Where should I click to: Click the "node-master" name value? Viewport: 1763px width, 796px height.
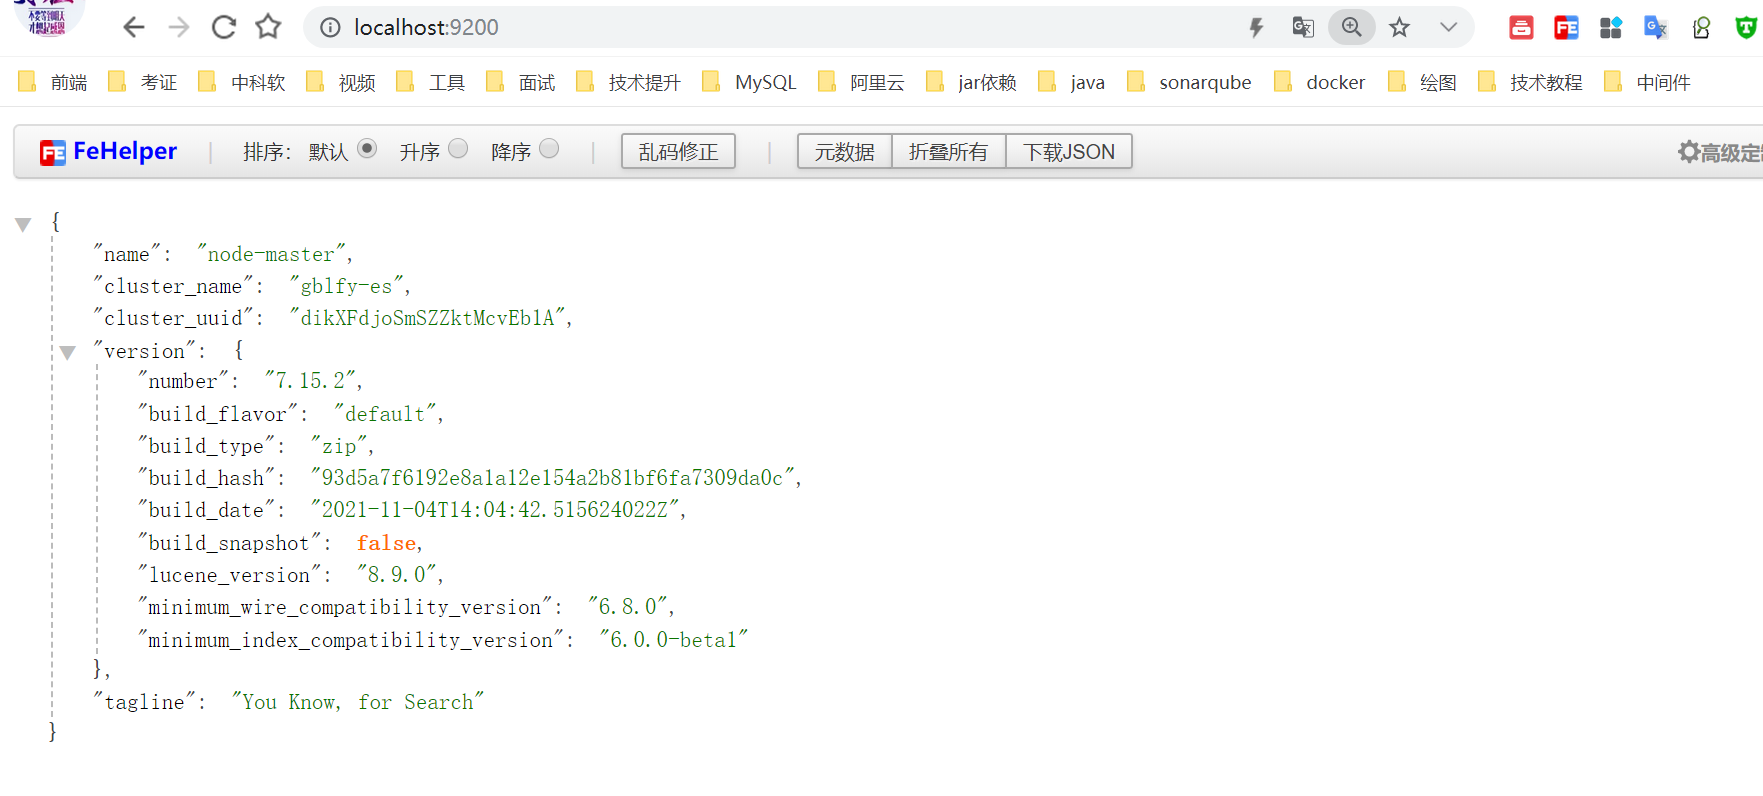271,254
